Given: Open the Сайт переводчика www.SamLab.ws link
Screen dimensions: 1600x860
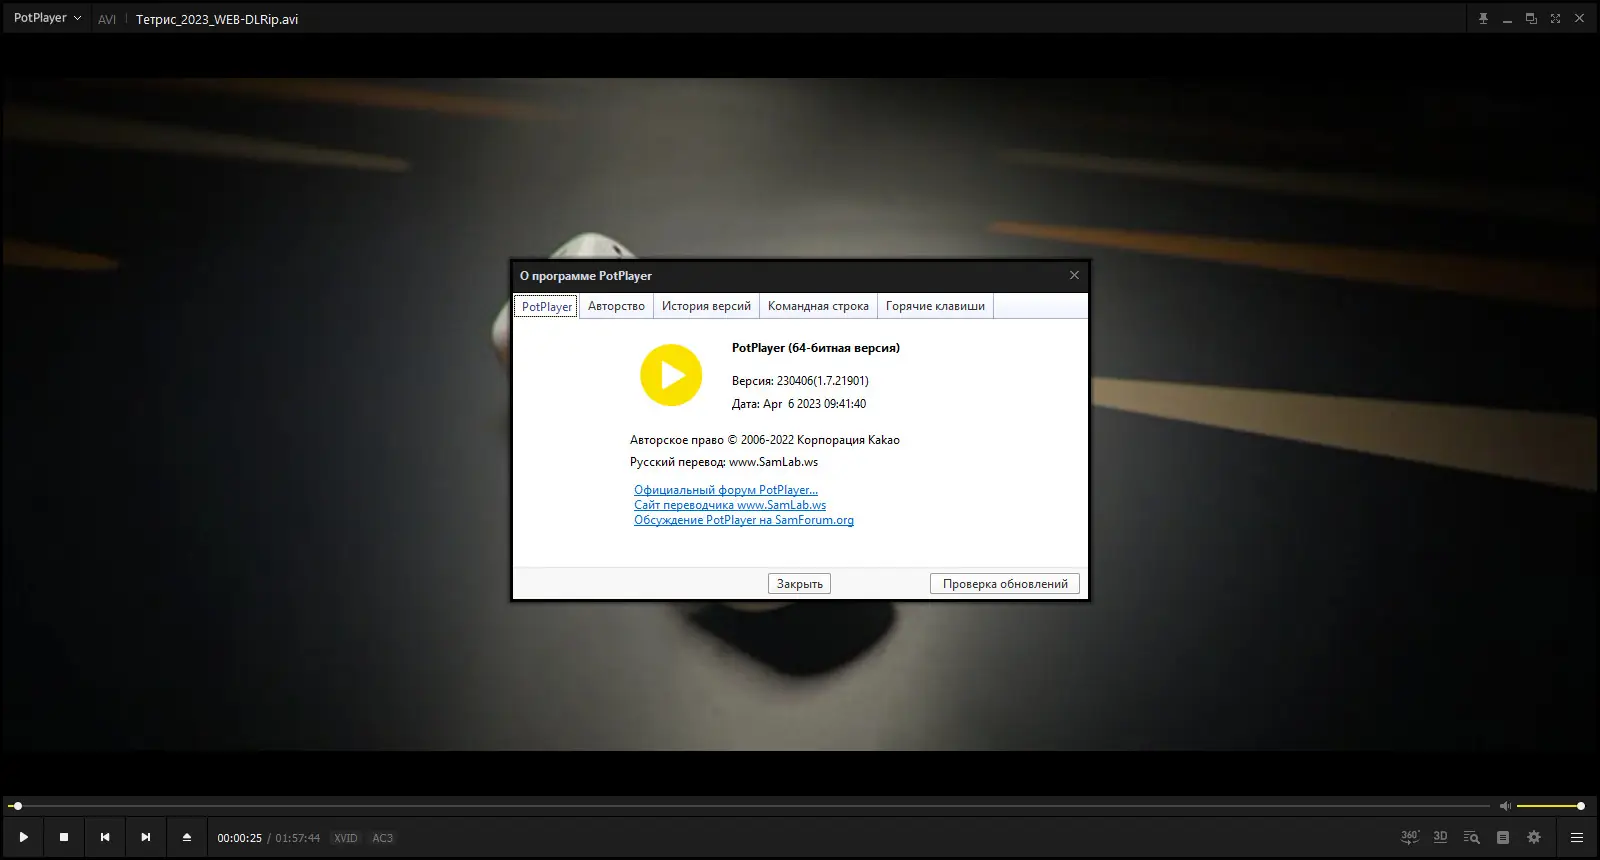Looking at the screenshot, I should pos(730,505).
